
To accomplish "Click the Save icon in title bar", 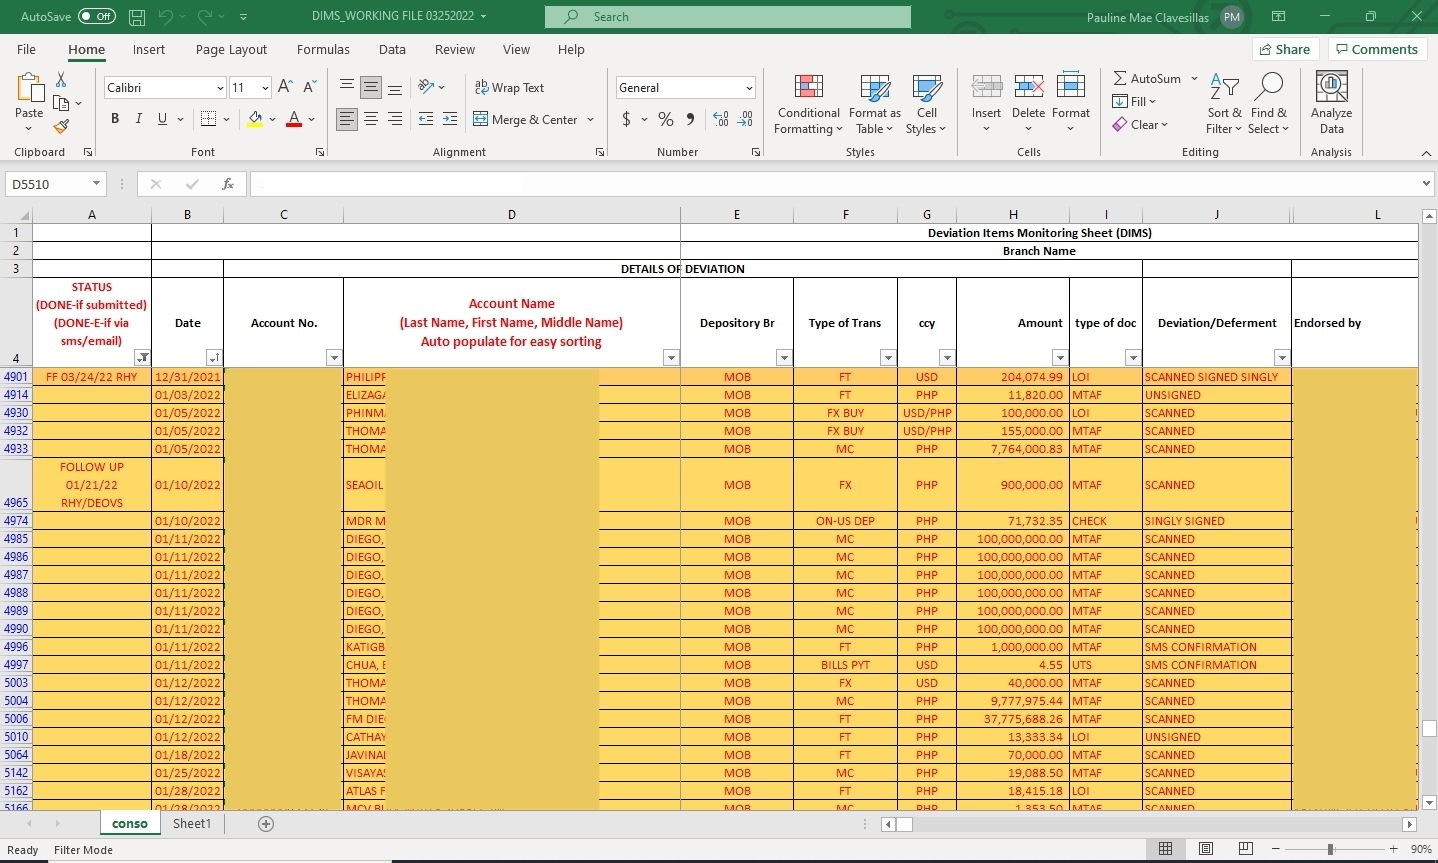I will coord(137,17).
